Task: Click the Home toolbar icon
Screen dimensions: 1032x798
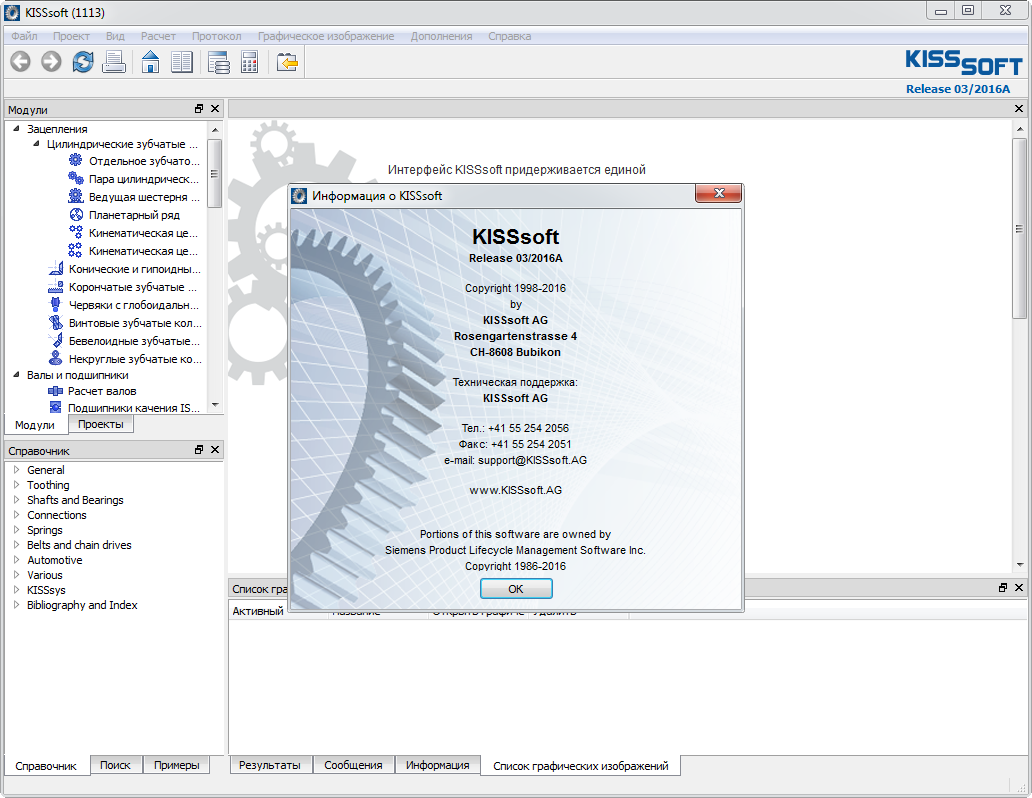Action: coord(151,62)
